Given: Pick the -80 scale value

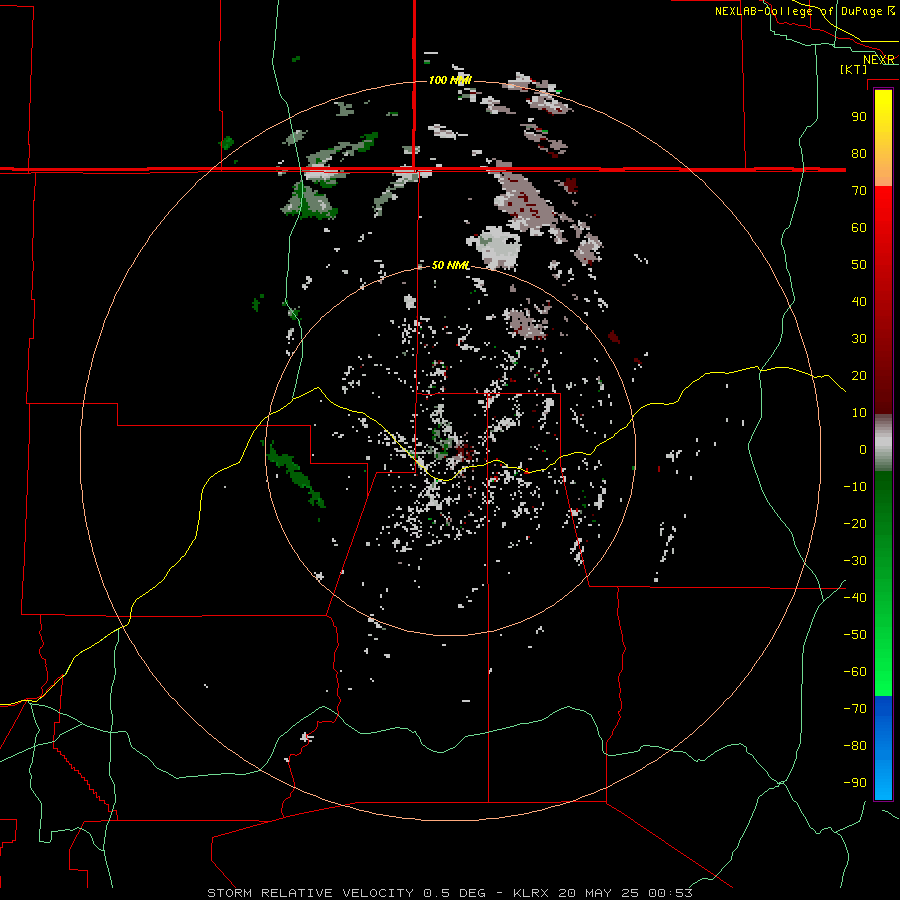Looking at the screenshot, I should pyautogui.click(x=855, y=746).
